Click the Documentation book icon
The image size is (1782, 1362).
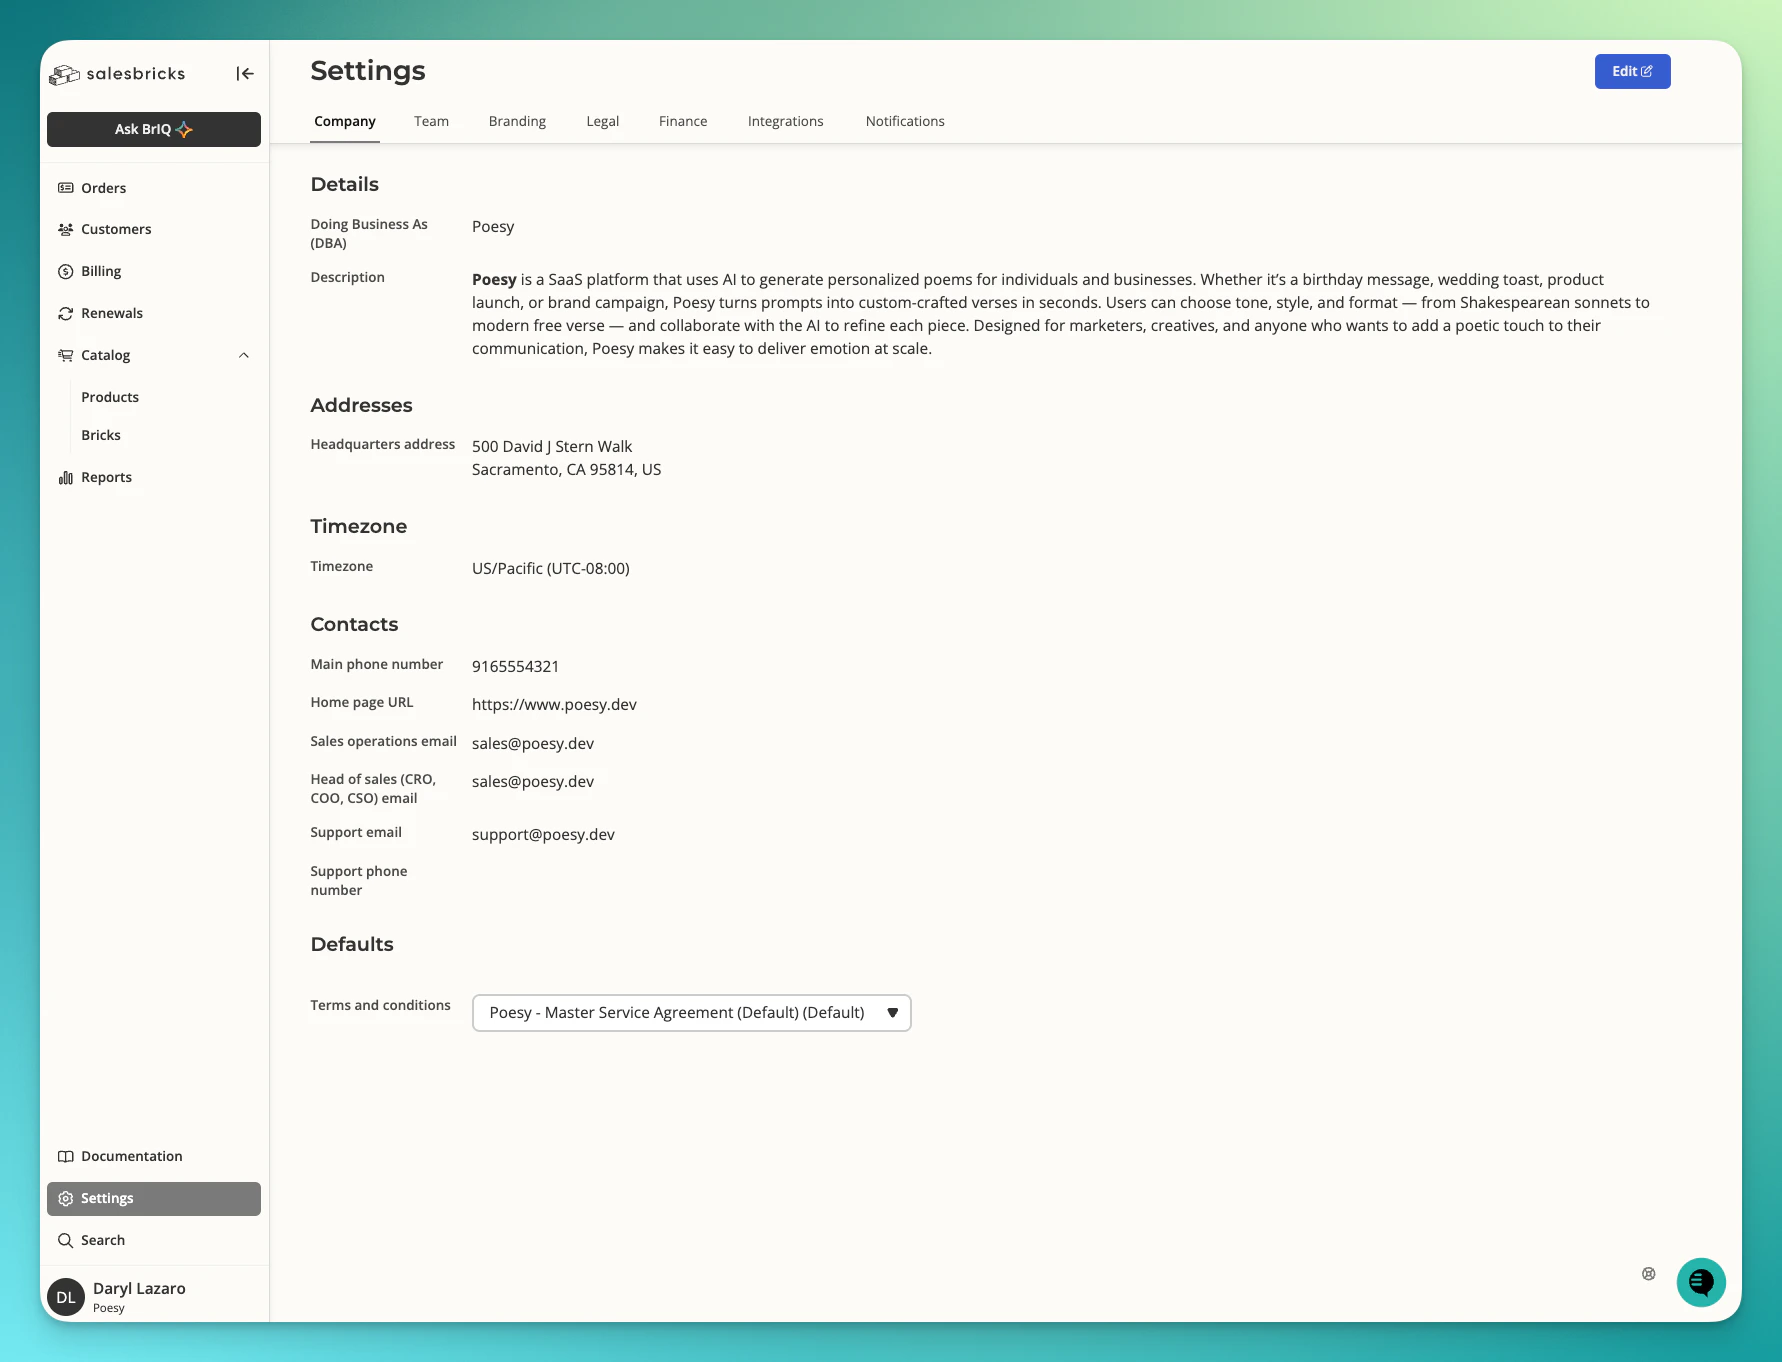click(66, 1157)
